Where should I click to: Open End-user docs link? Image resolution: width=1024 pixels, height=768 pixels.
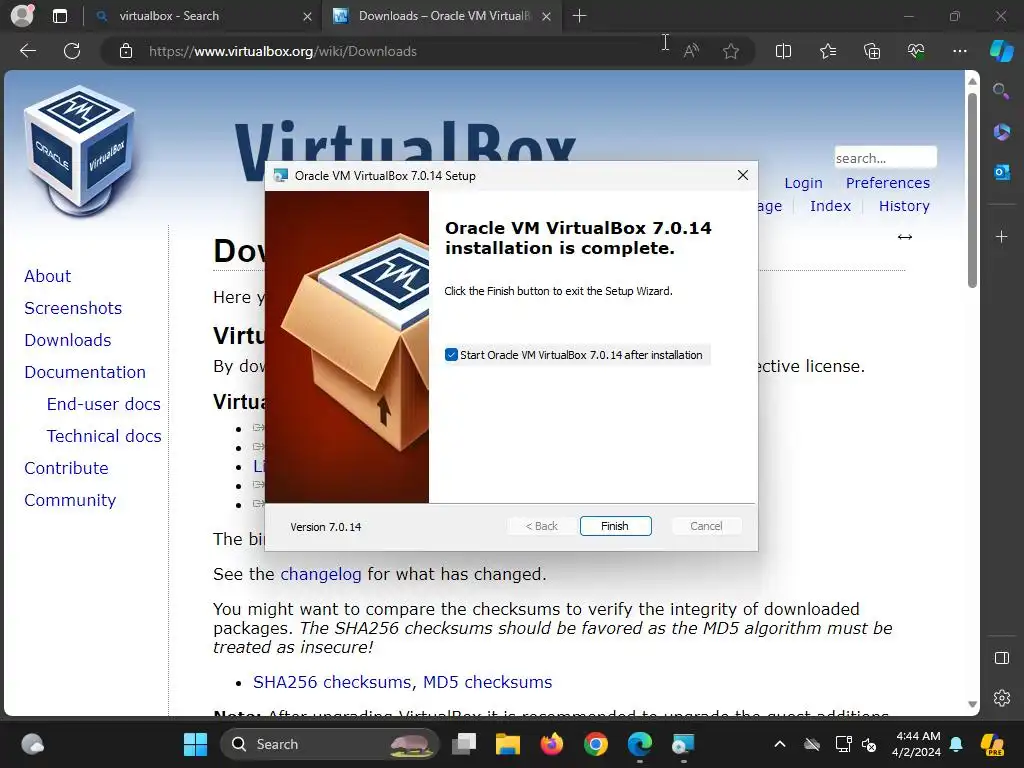[x=104, y=404]
